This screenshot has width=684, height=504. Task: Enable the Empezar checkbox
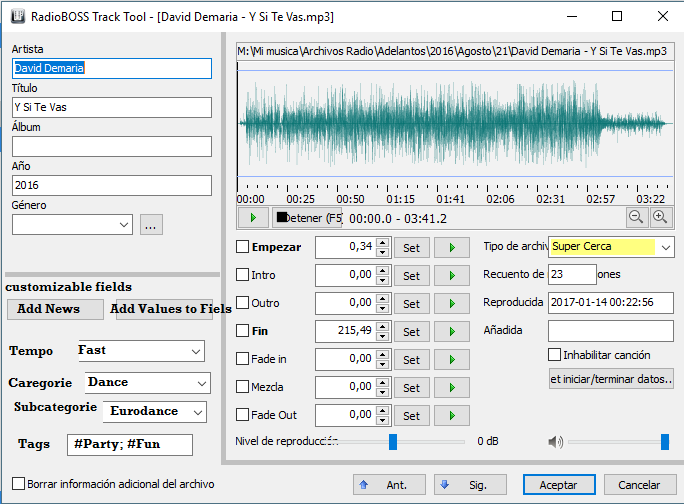pos(243,247)
